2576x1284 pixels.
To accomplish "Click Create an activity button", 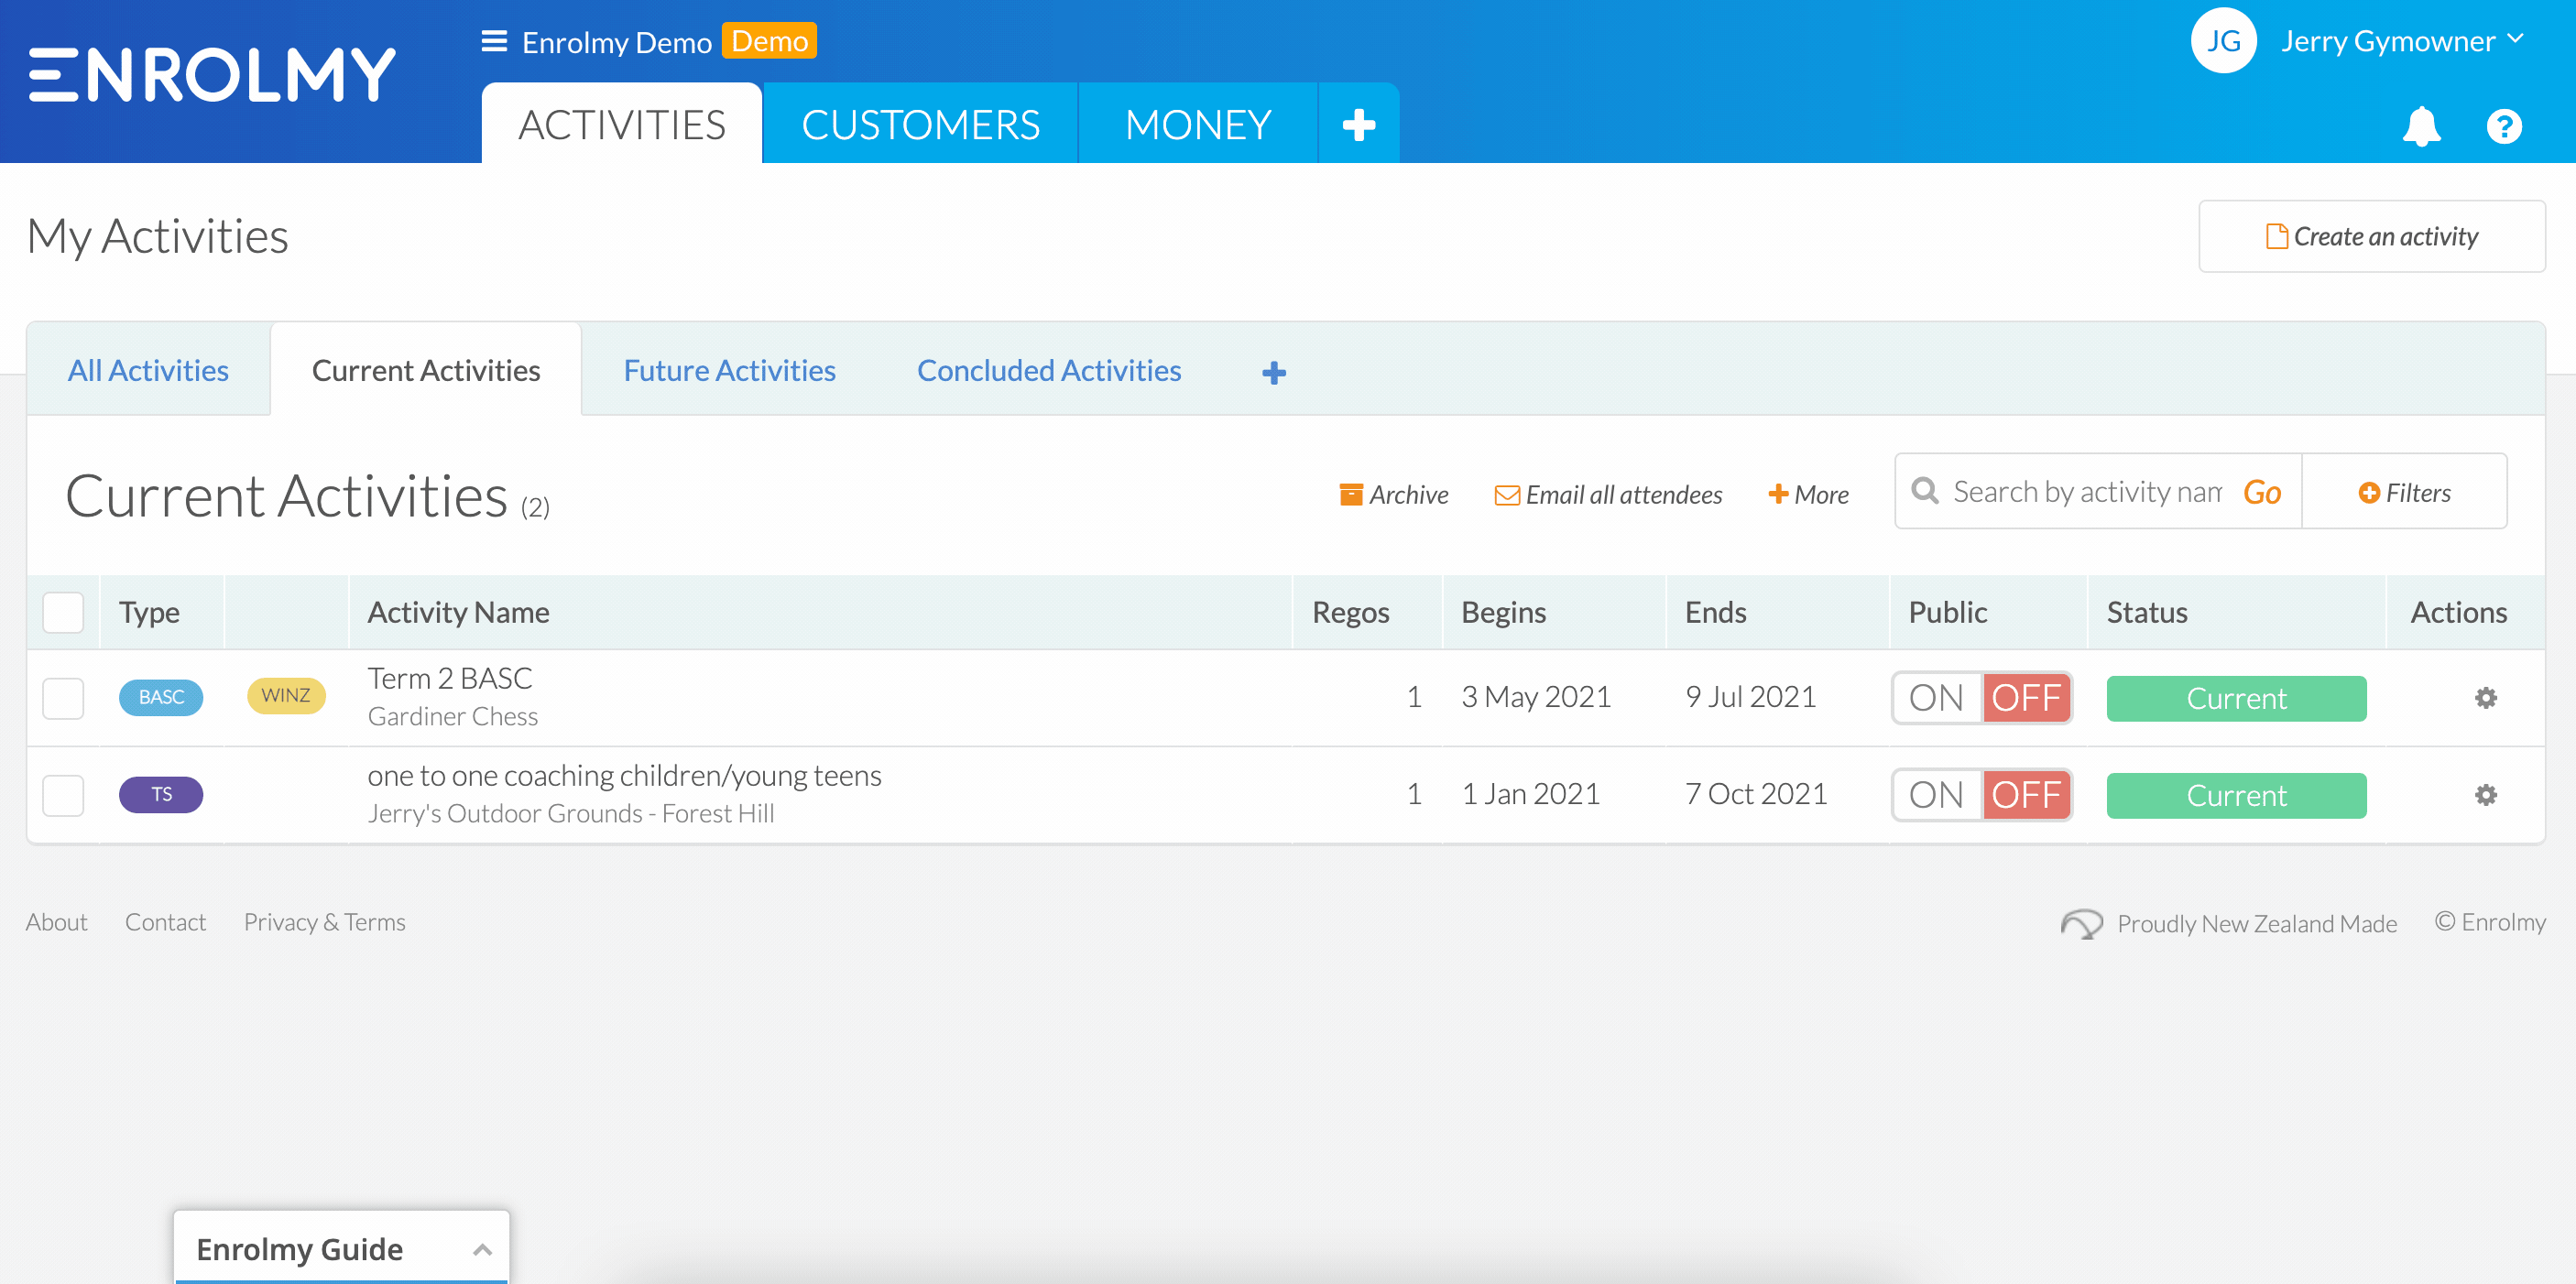I will [2371, 236].
